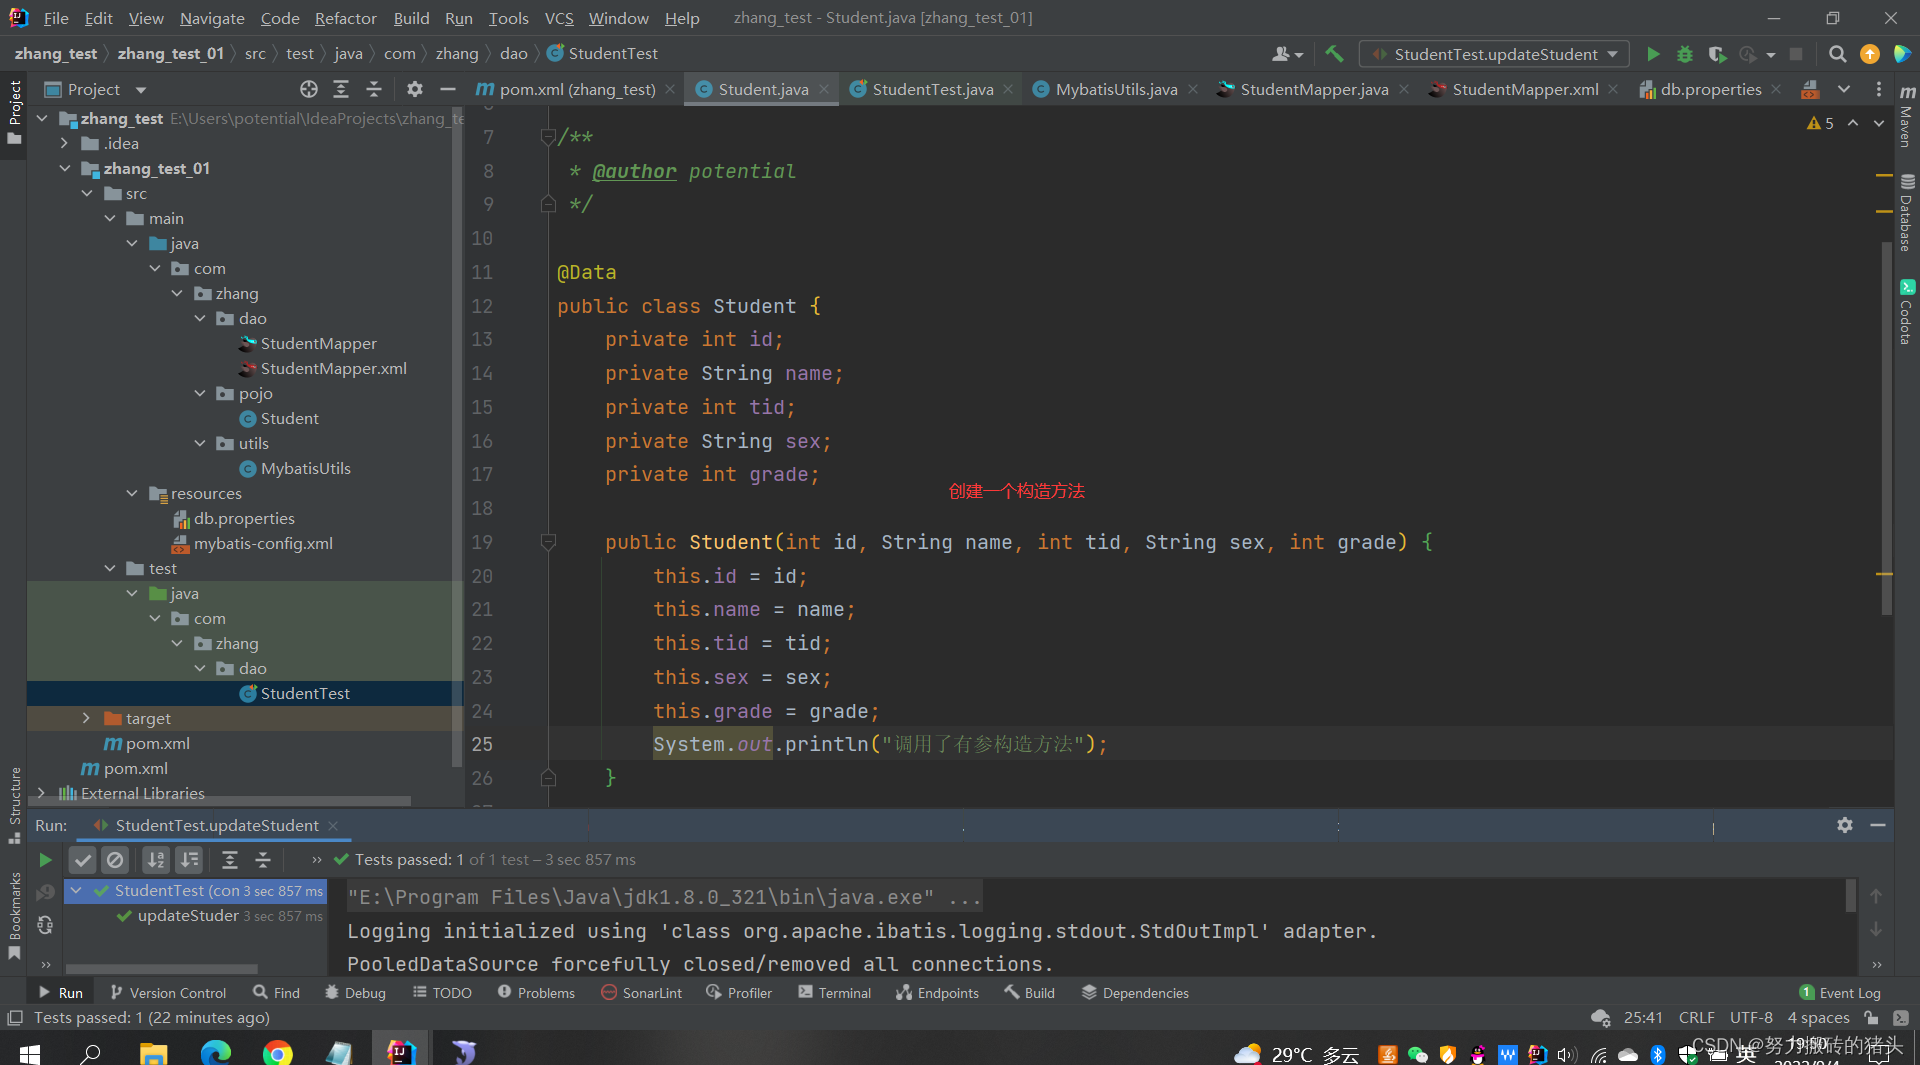The width and height of the screenshot is (1920, 1065).
Task: Toggle show passed tests checkmark button
Action: (83, 860)
